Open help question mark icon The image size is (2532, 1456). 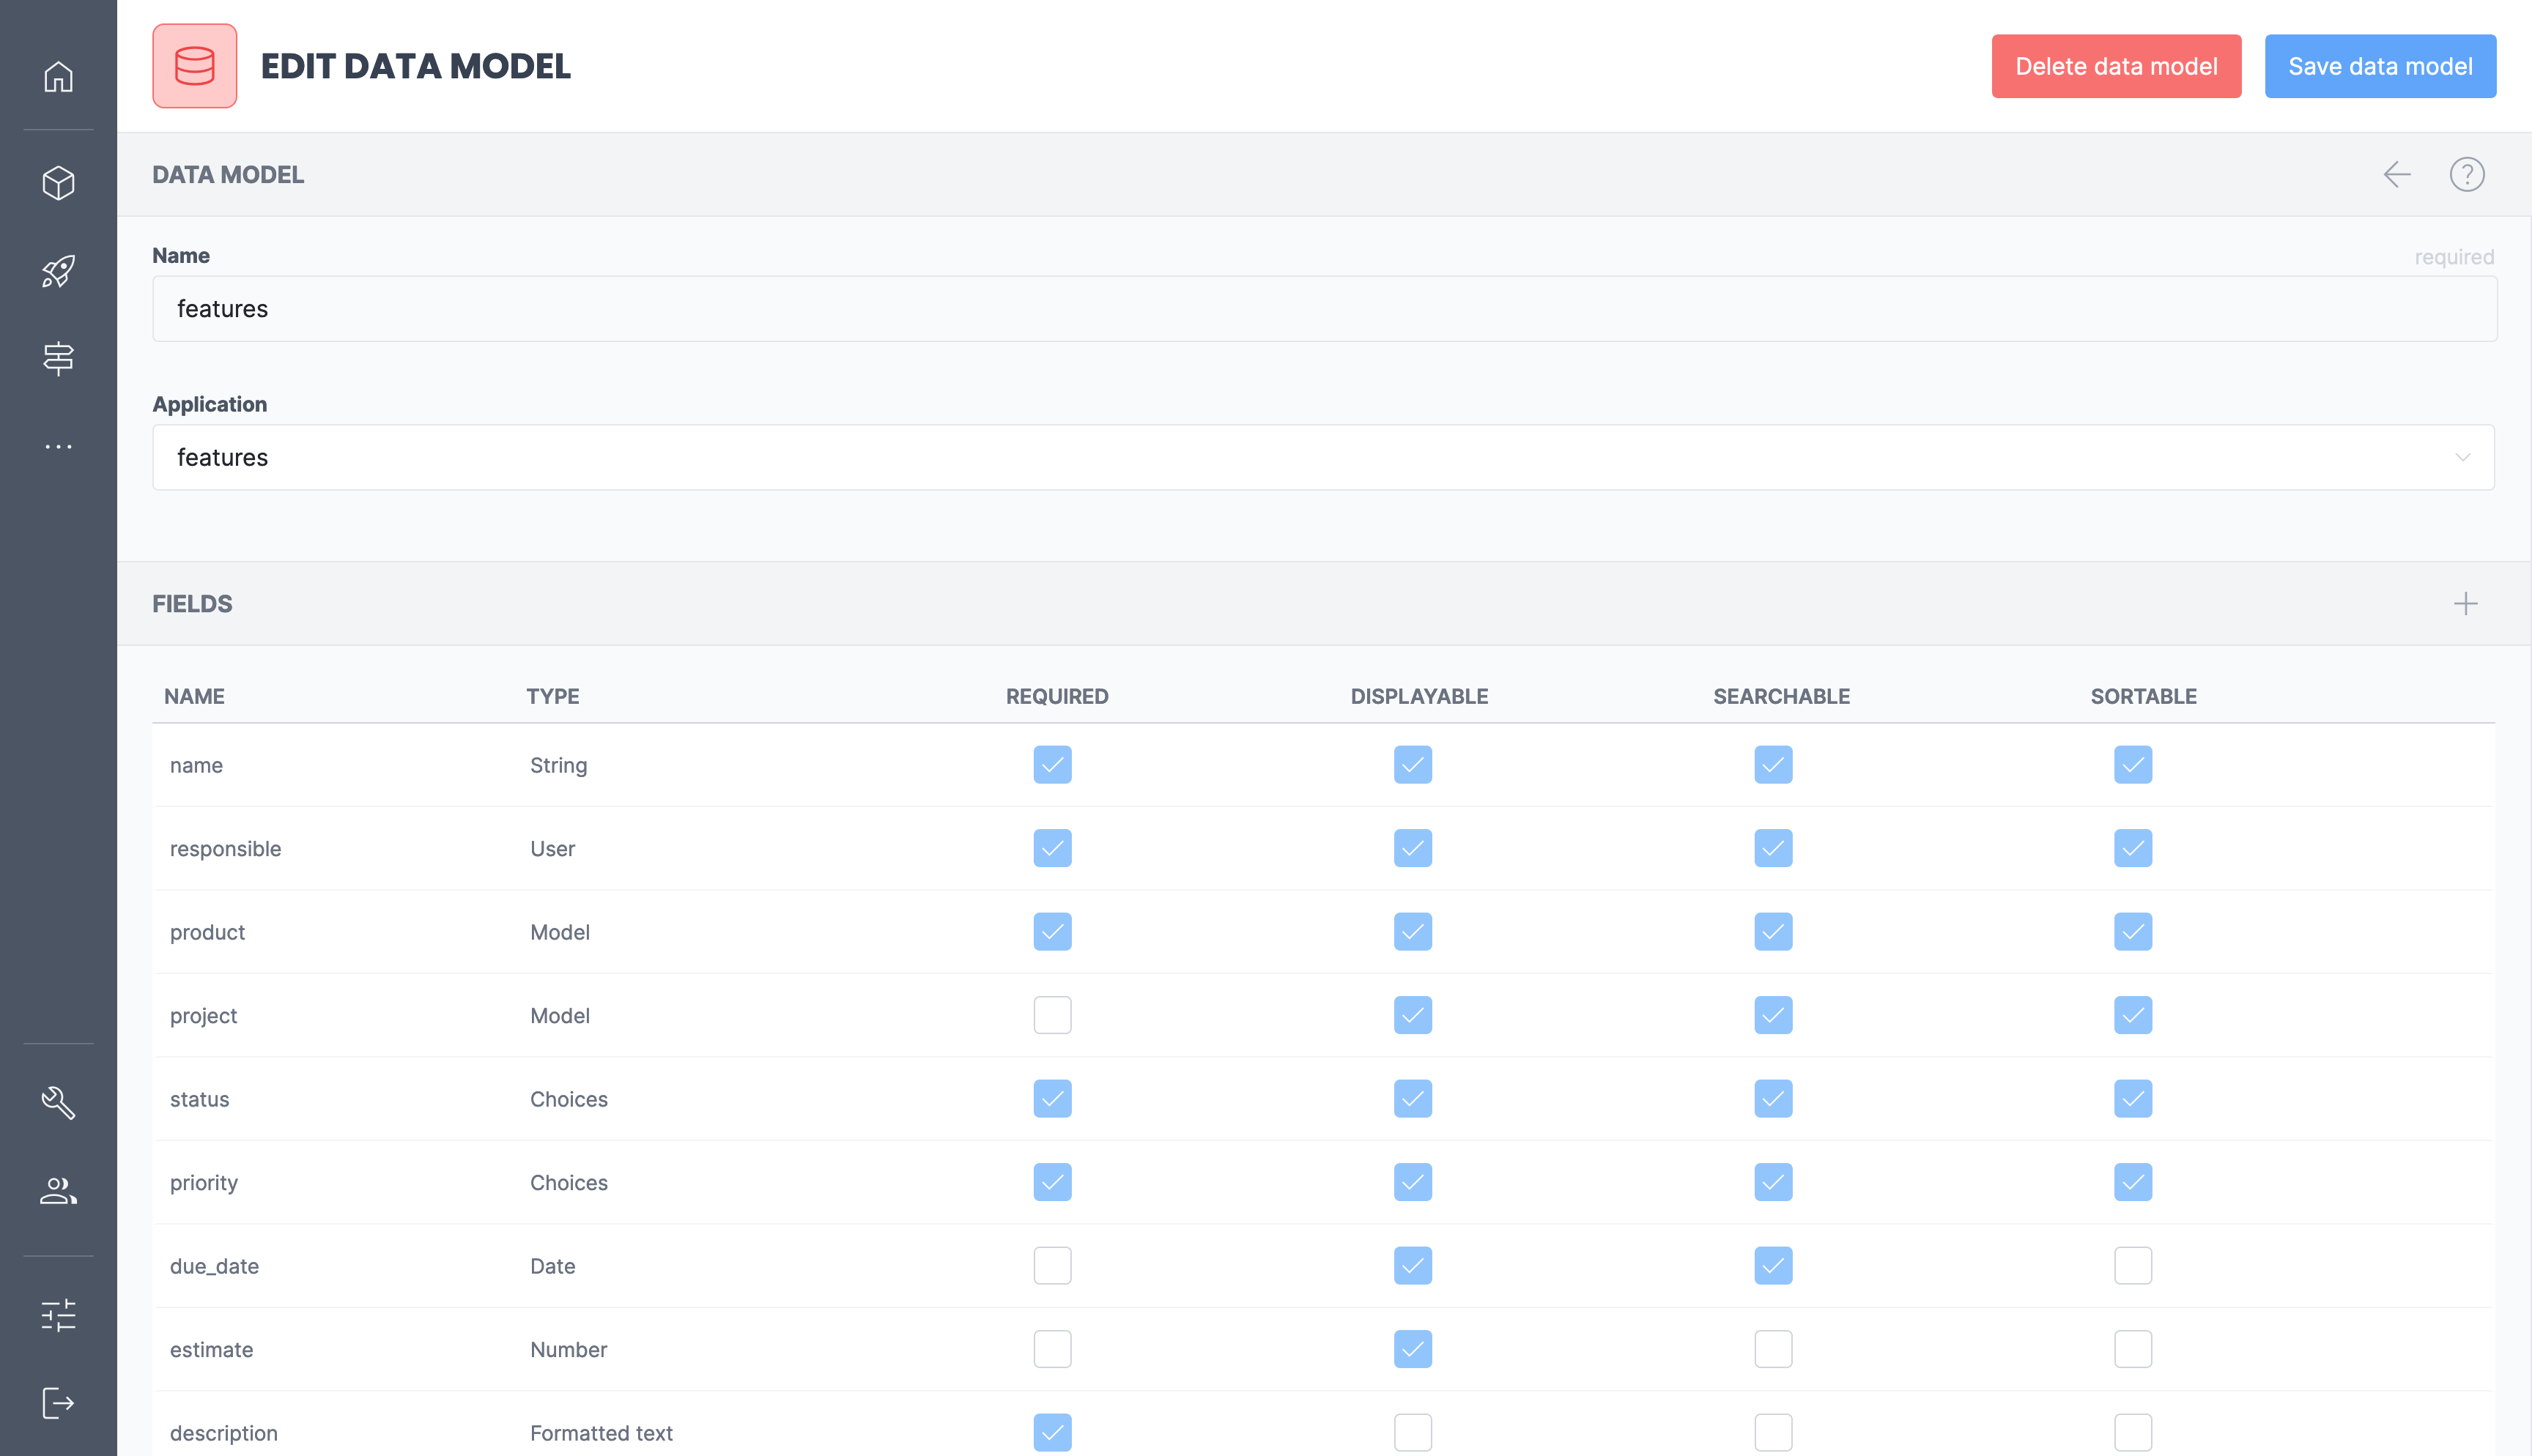(x=2466, y=175)
